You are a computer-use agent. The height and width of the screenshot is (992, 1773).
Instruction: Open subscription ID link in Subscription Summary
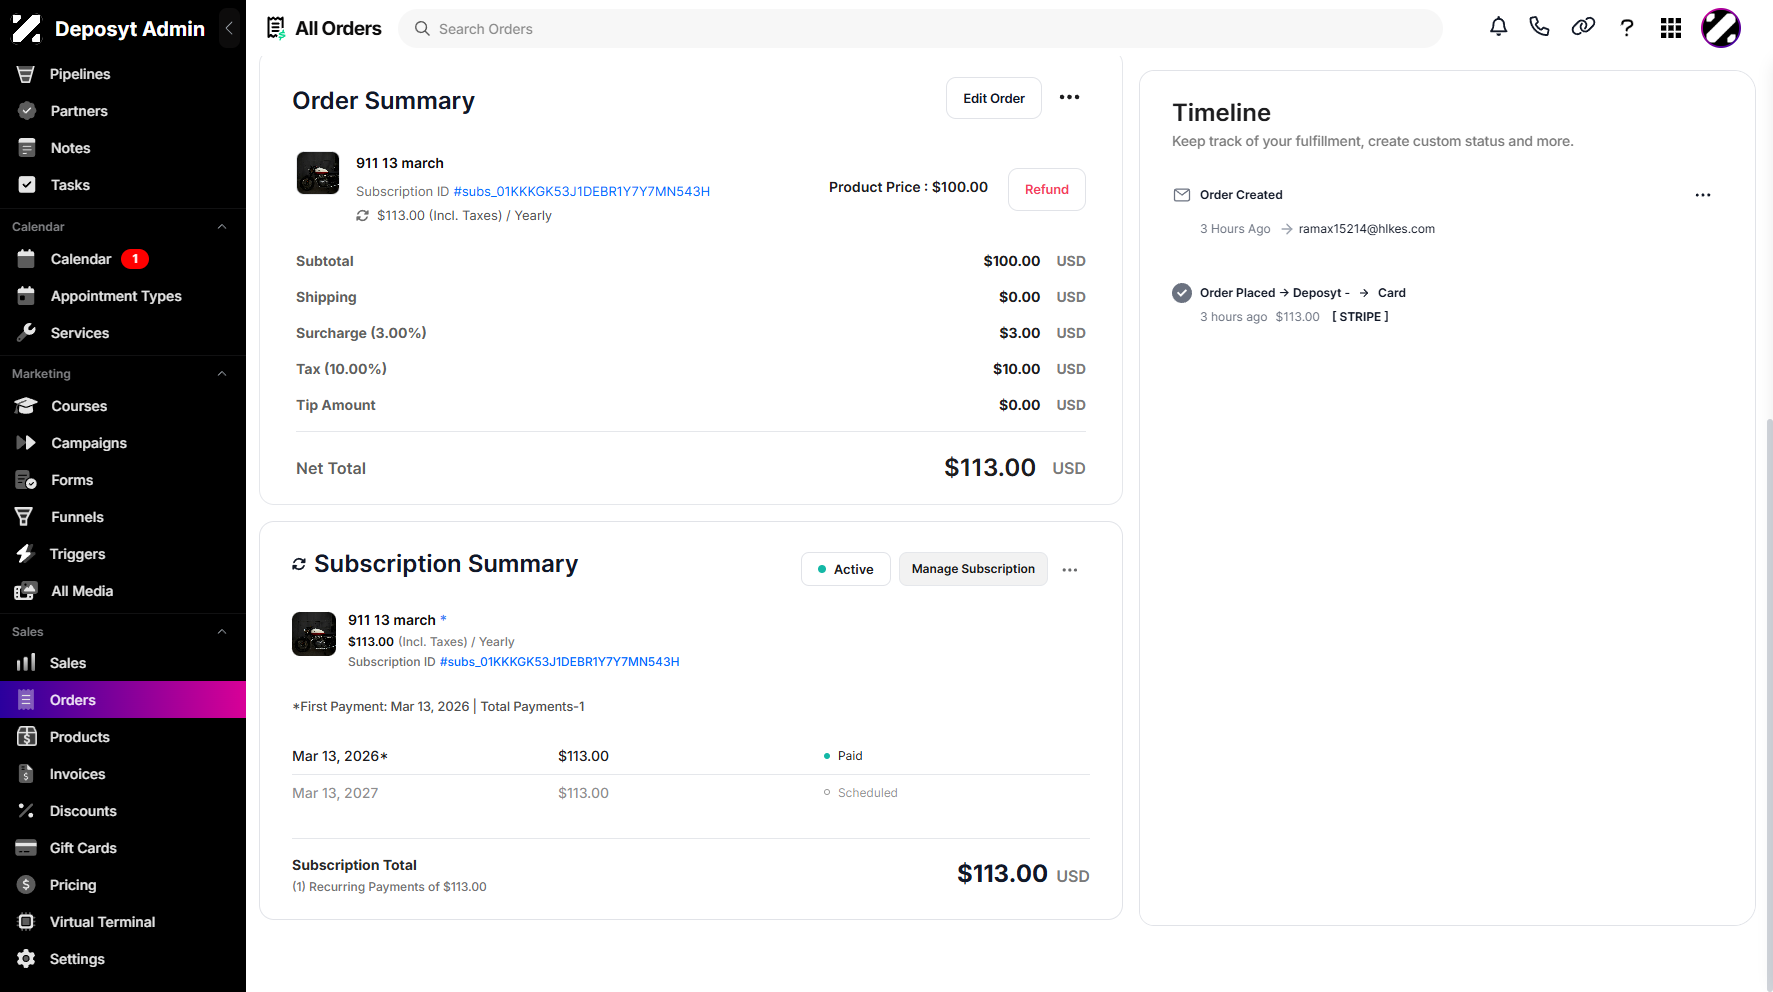pyautogui.click(x=559, y=662)
